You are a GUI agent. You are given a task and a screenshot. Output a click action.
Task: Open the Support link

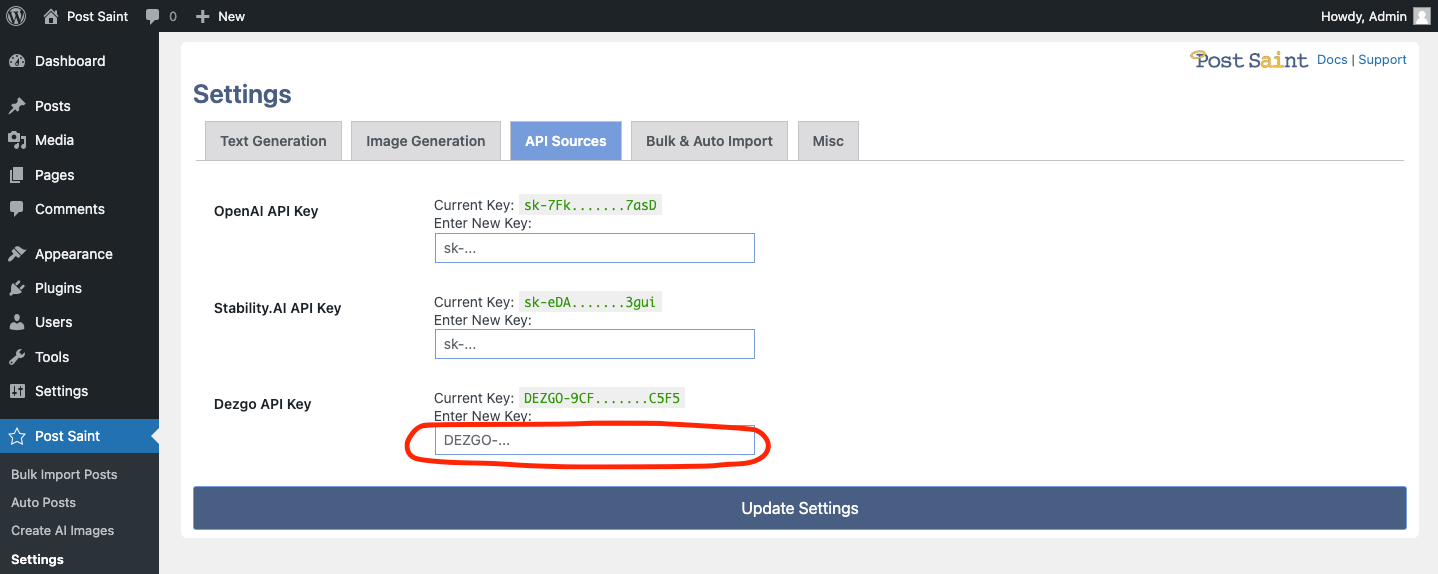tap(1382, 60)
